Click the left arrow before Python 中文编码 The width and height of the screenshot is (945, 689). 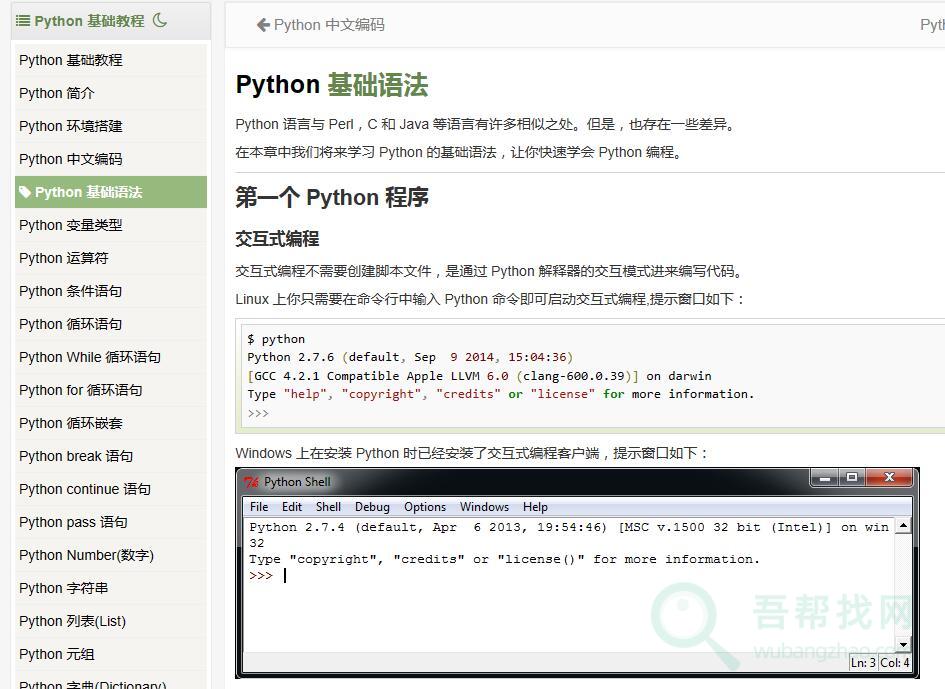coord(263,25)
